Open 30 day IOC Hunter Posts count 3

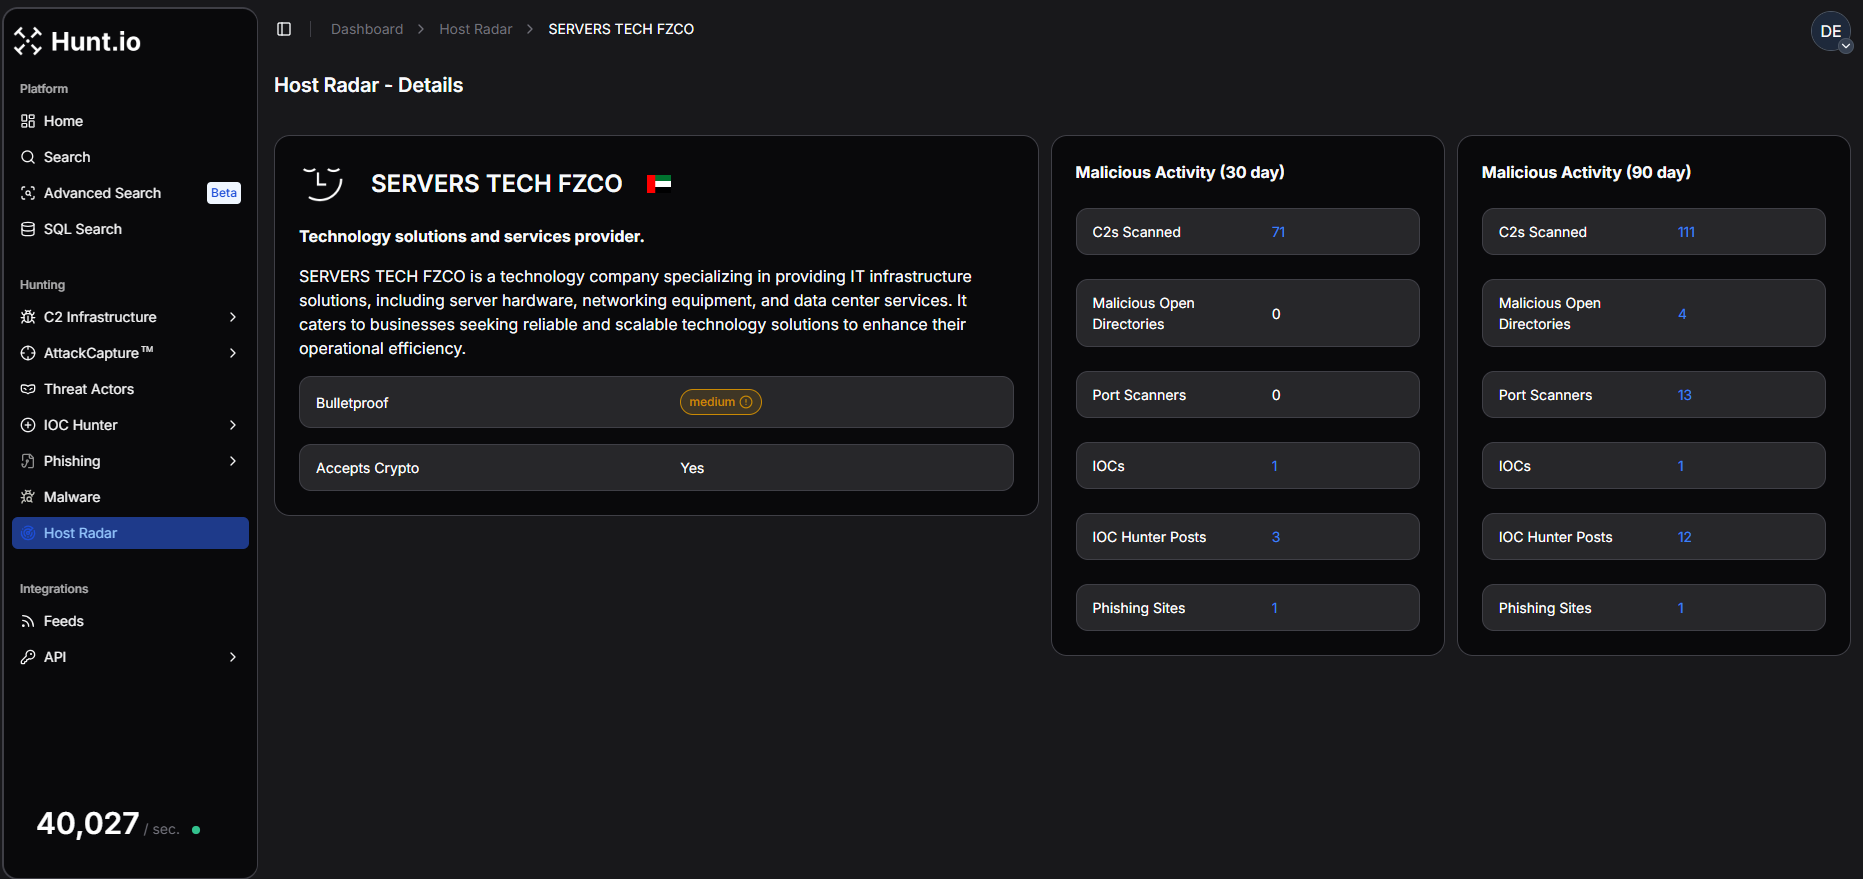point(1276,537)
